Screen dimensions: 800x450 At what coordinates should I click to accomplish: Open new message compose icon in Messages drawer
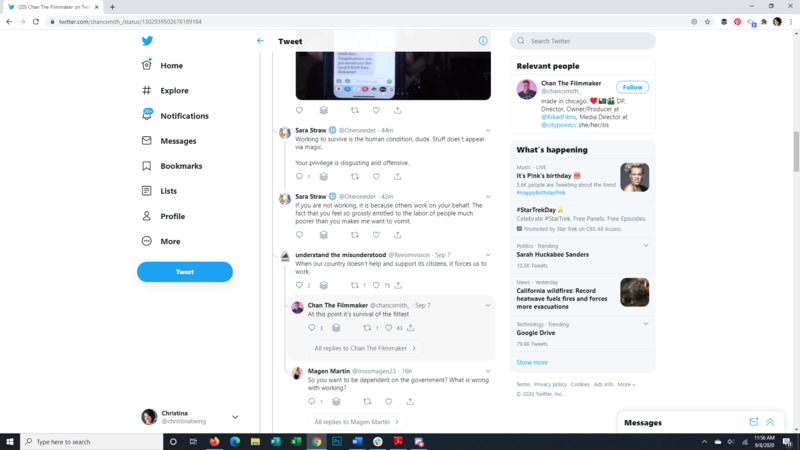click(x=754, y=422)
